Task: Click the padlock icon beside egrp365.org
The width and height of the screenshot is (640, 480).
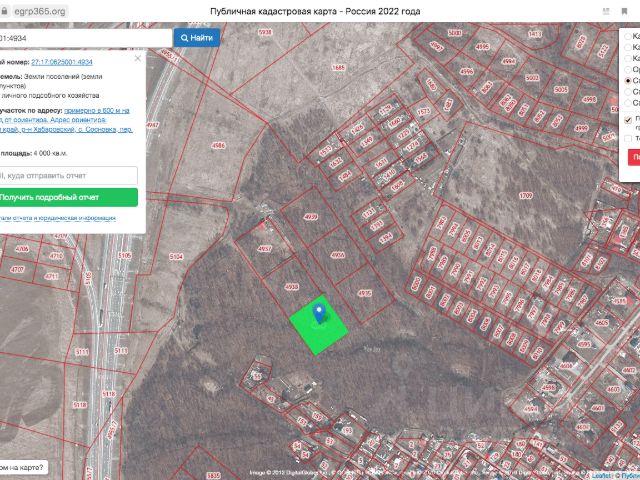Action: (4, 11)
